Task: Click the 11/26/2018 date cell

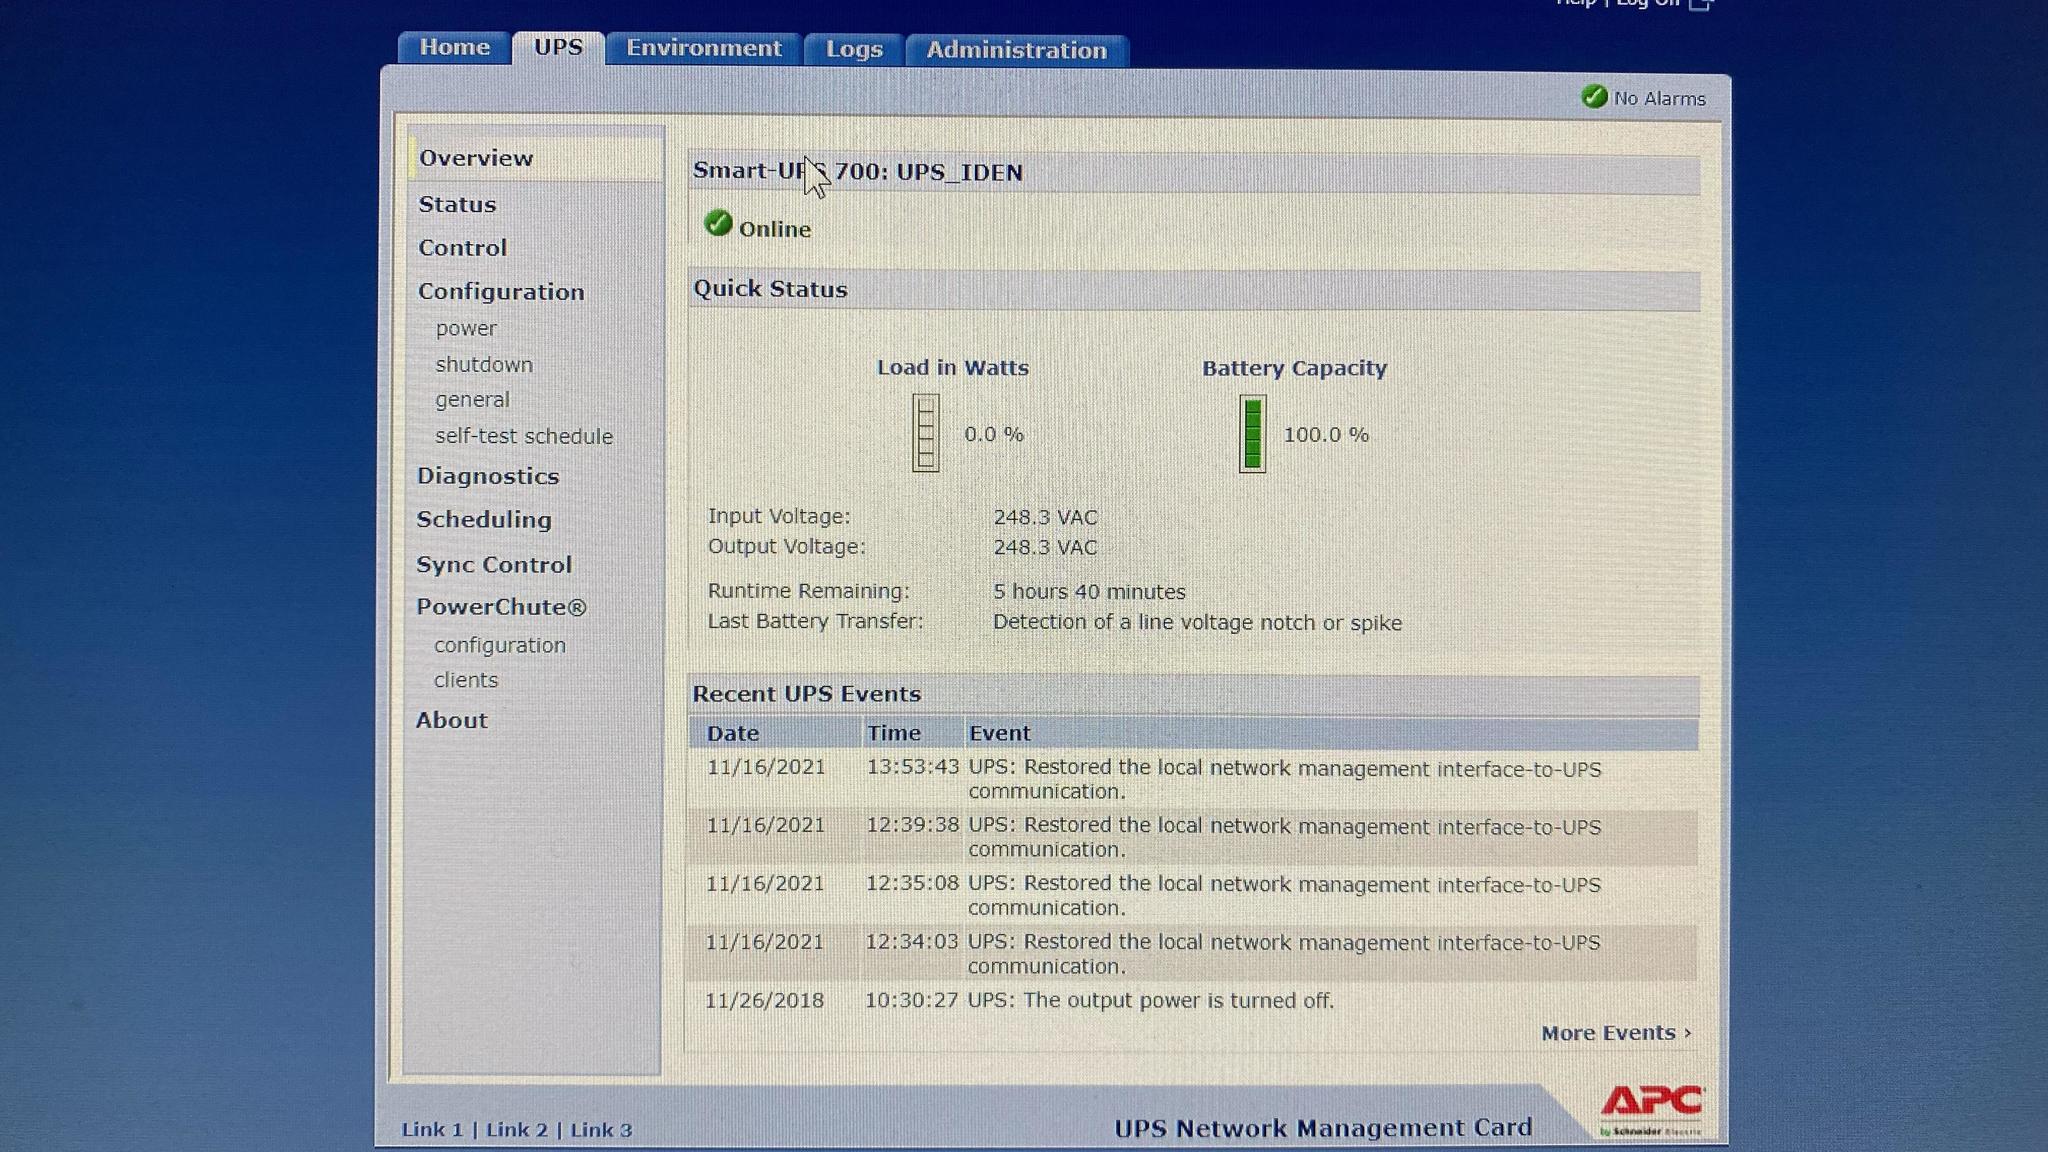Action: pyautogui.click(x=764, y=1001)
